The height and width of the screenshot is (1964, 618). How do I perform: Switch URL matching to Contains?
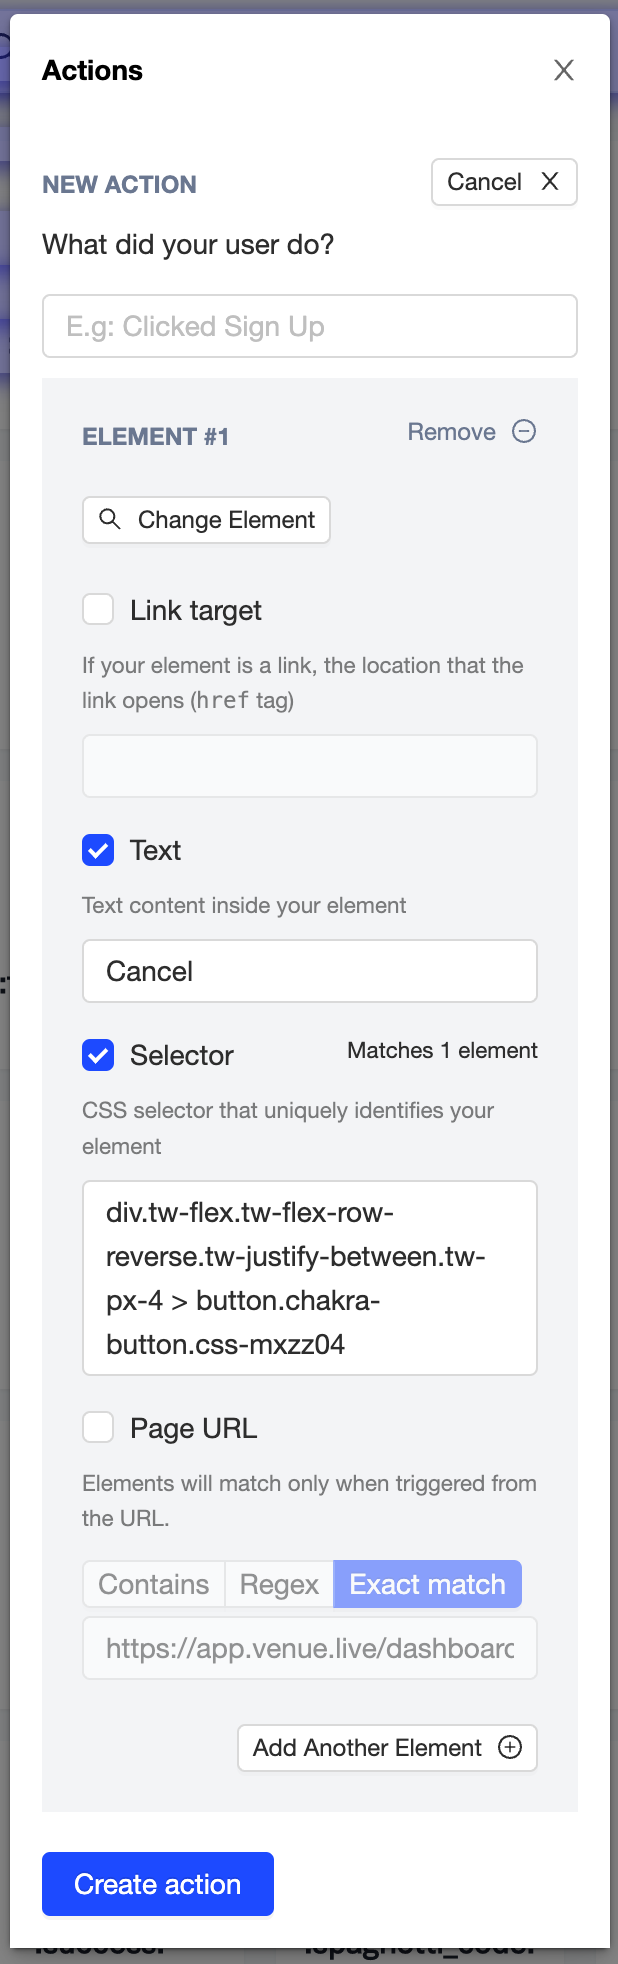(154, 1584)
